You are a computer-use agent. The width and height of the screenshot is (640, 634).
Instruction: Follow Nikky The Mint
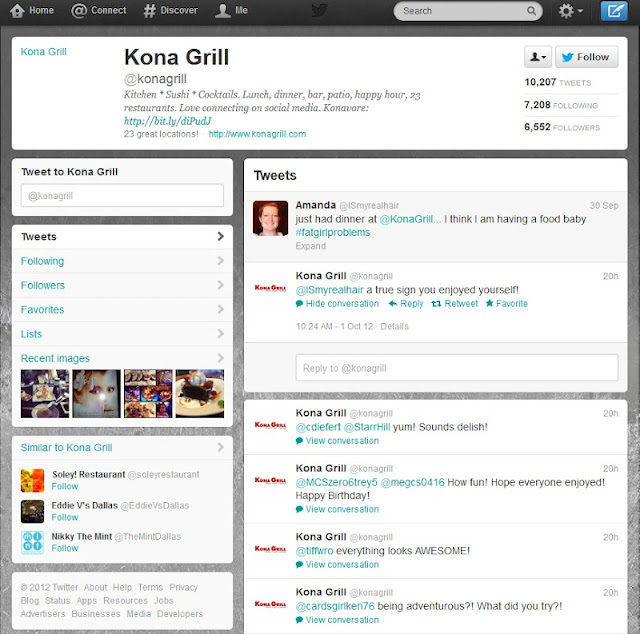[65, 548]
